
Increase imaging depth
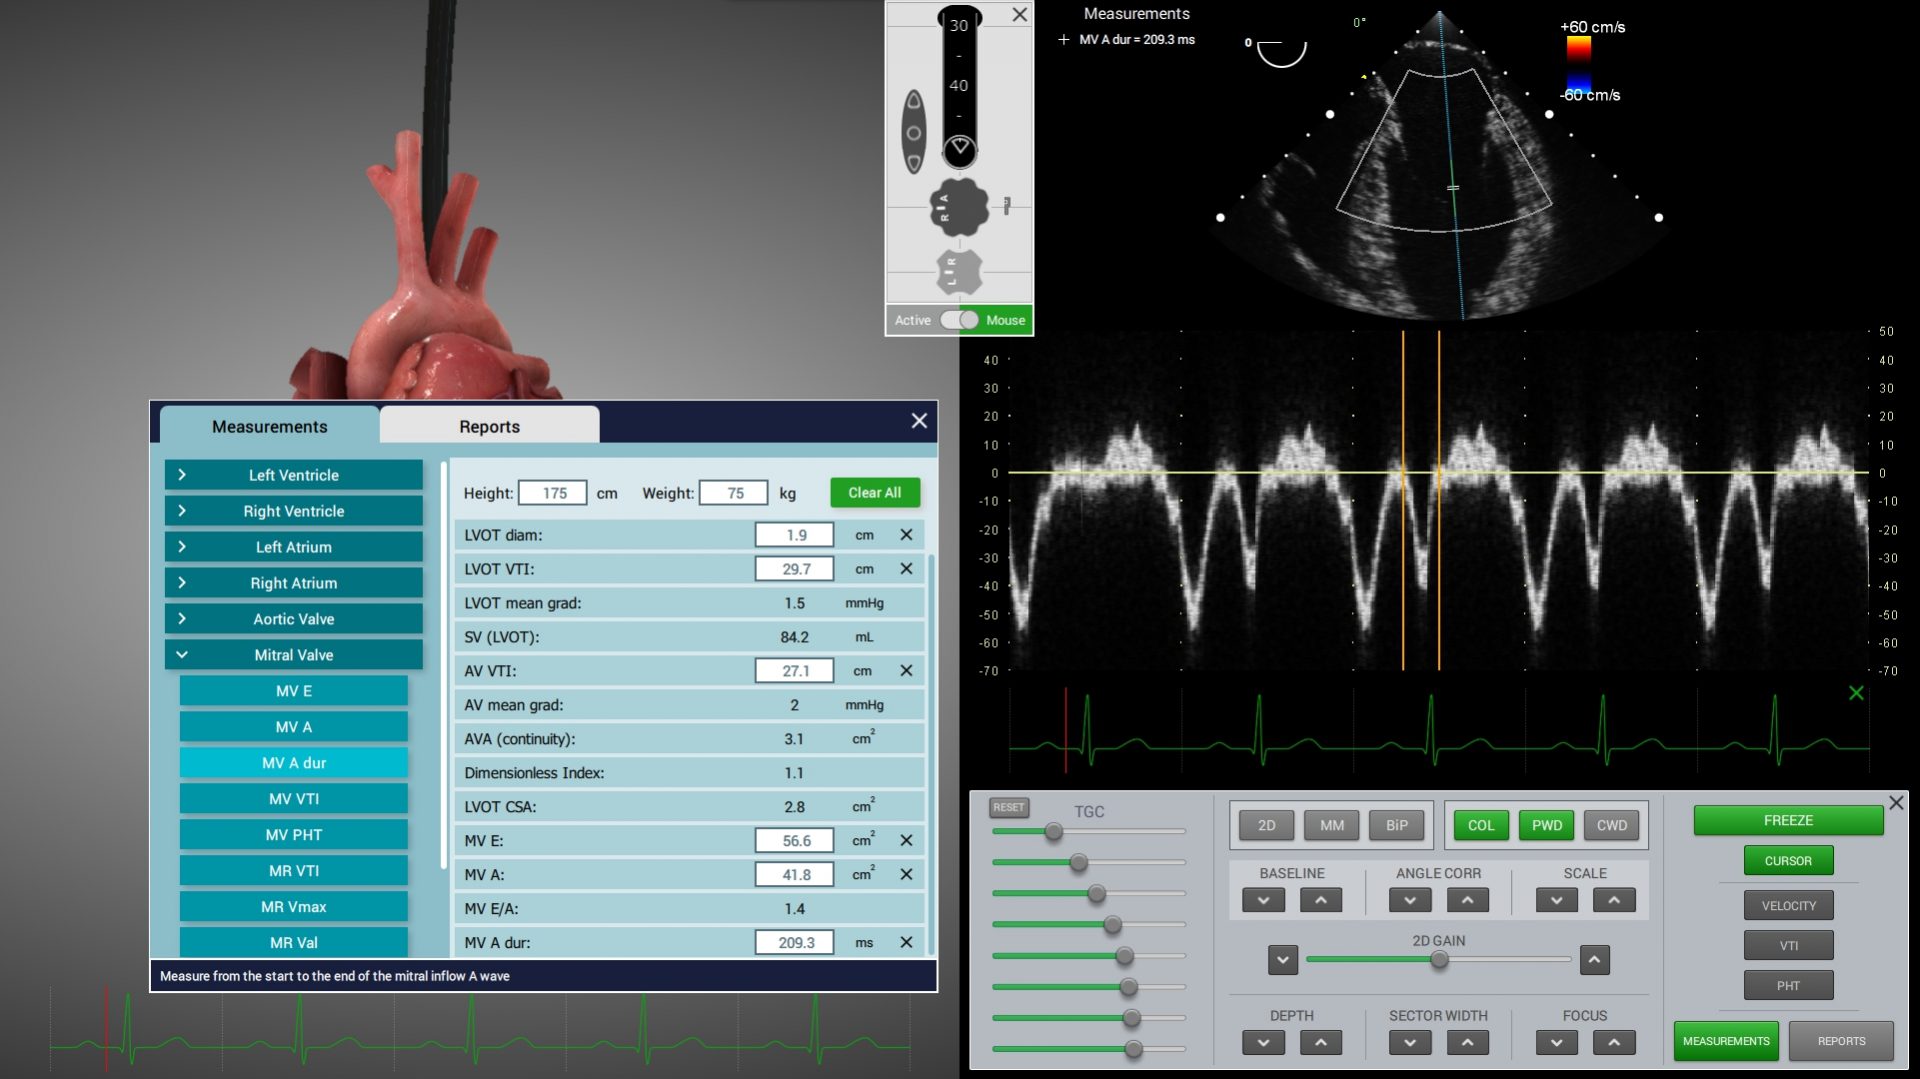pos(1321,1042)
